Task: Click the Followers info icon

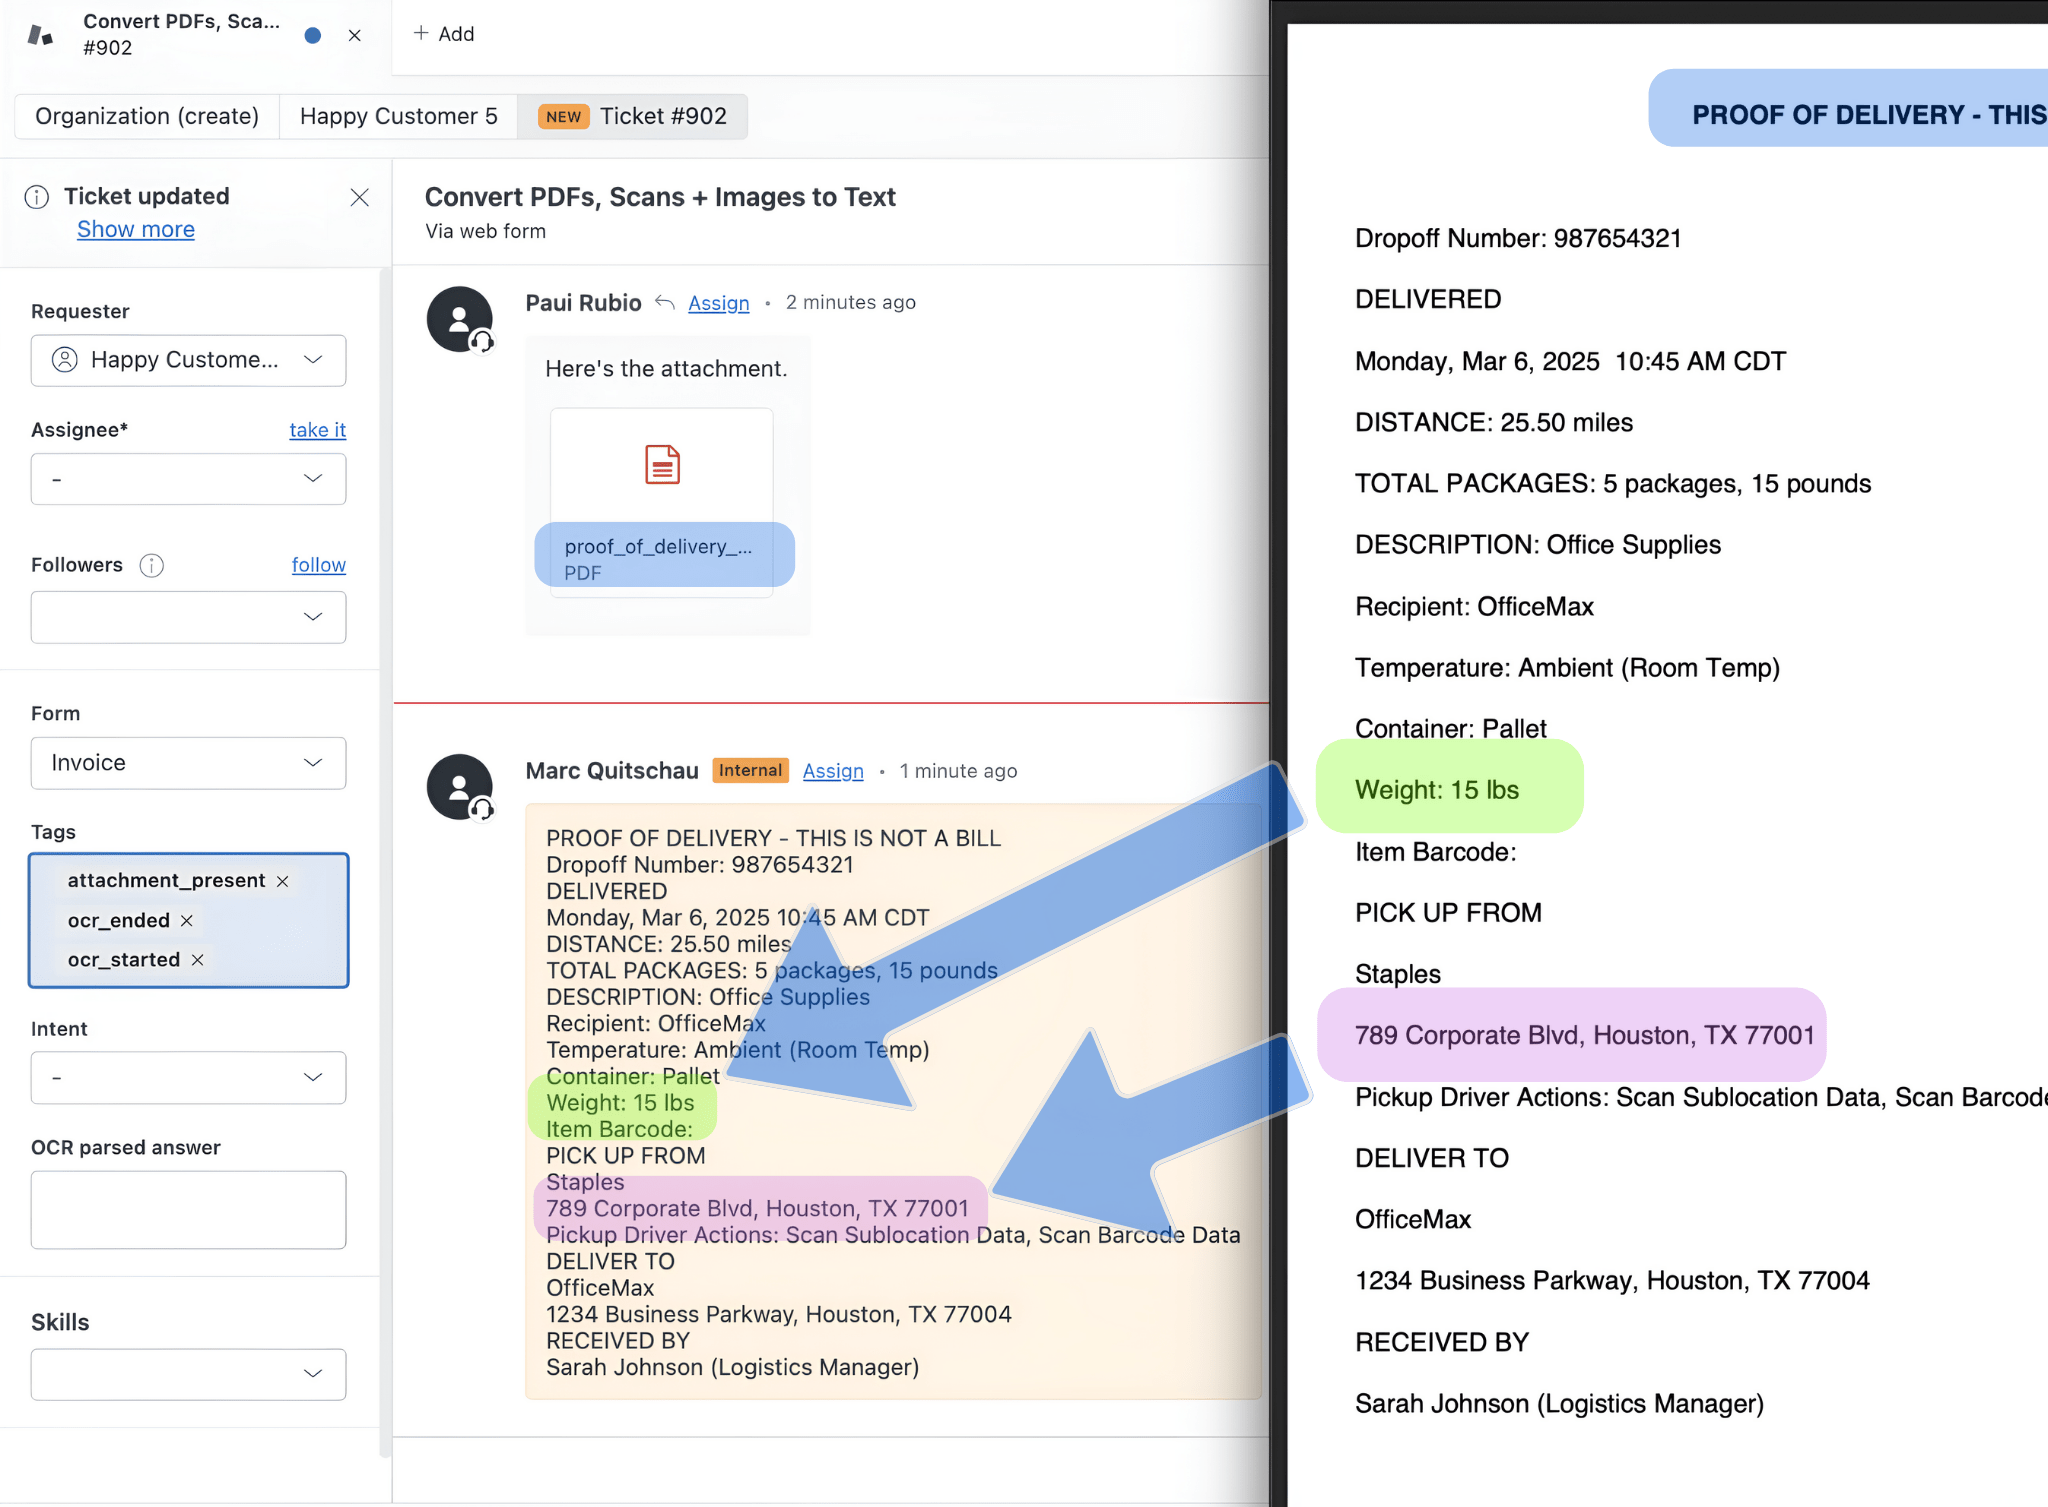Action: coord(152,565)
